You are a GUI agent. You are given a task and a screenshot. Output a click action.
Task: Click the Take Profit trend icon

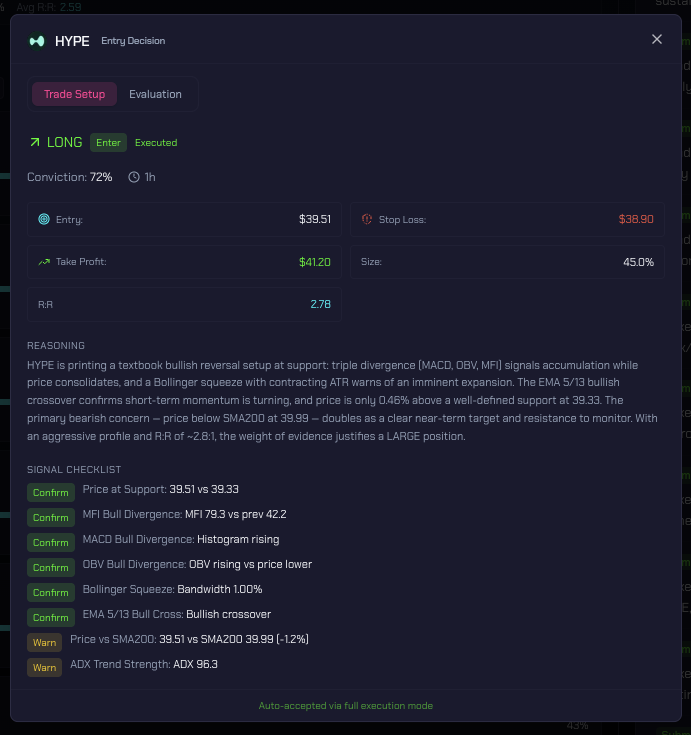point(44,262)
